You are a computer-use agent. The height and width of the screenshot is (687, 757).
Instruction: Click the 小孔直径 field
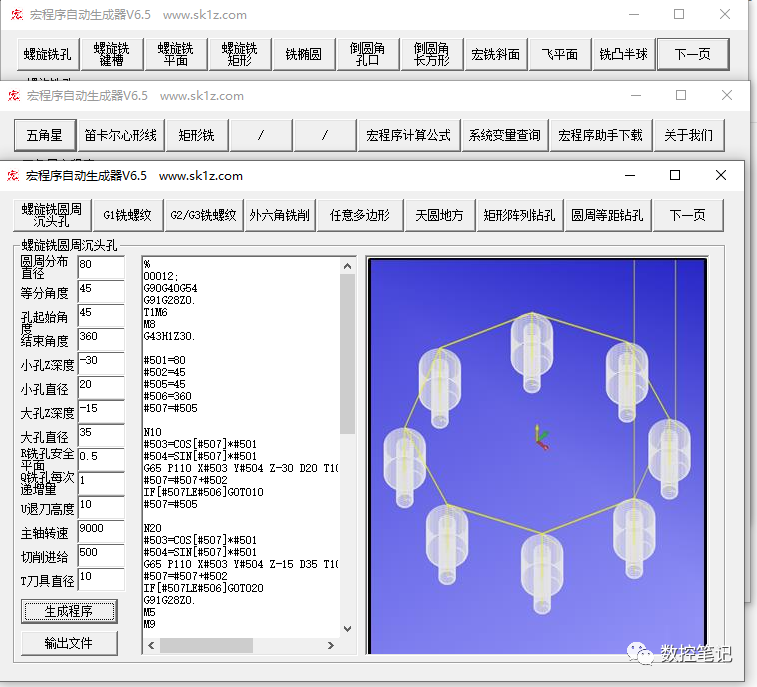click(101, 388)
